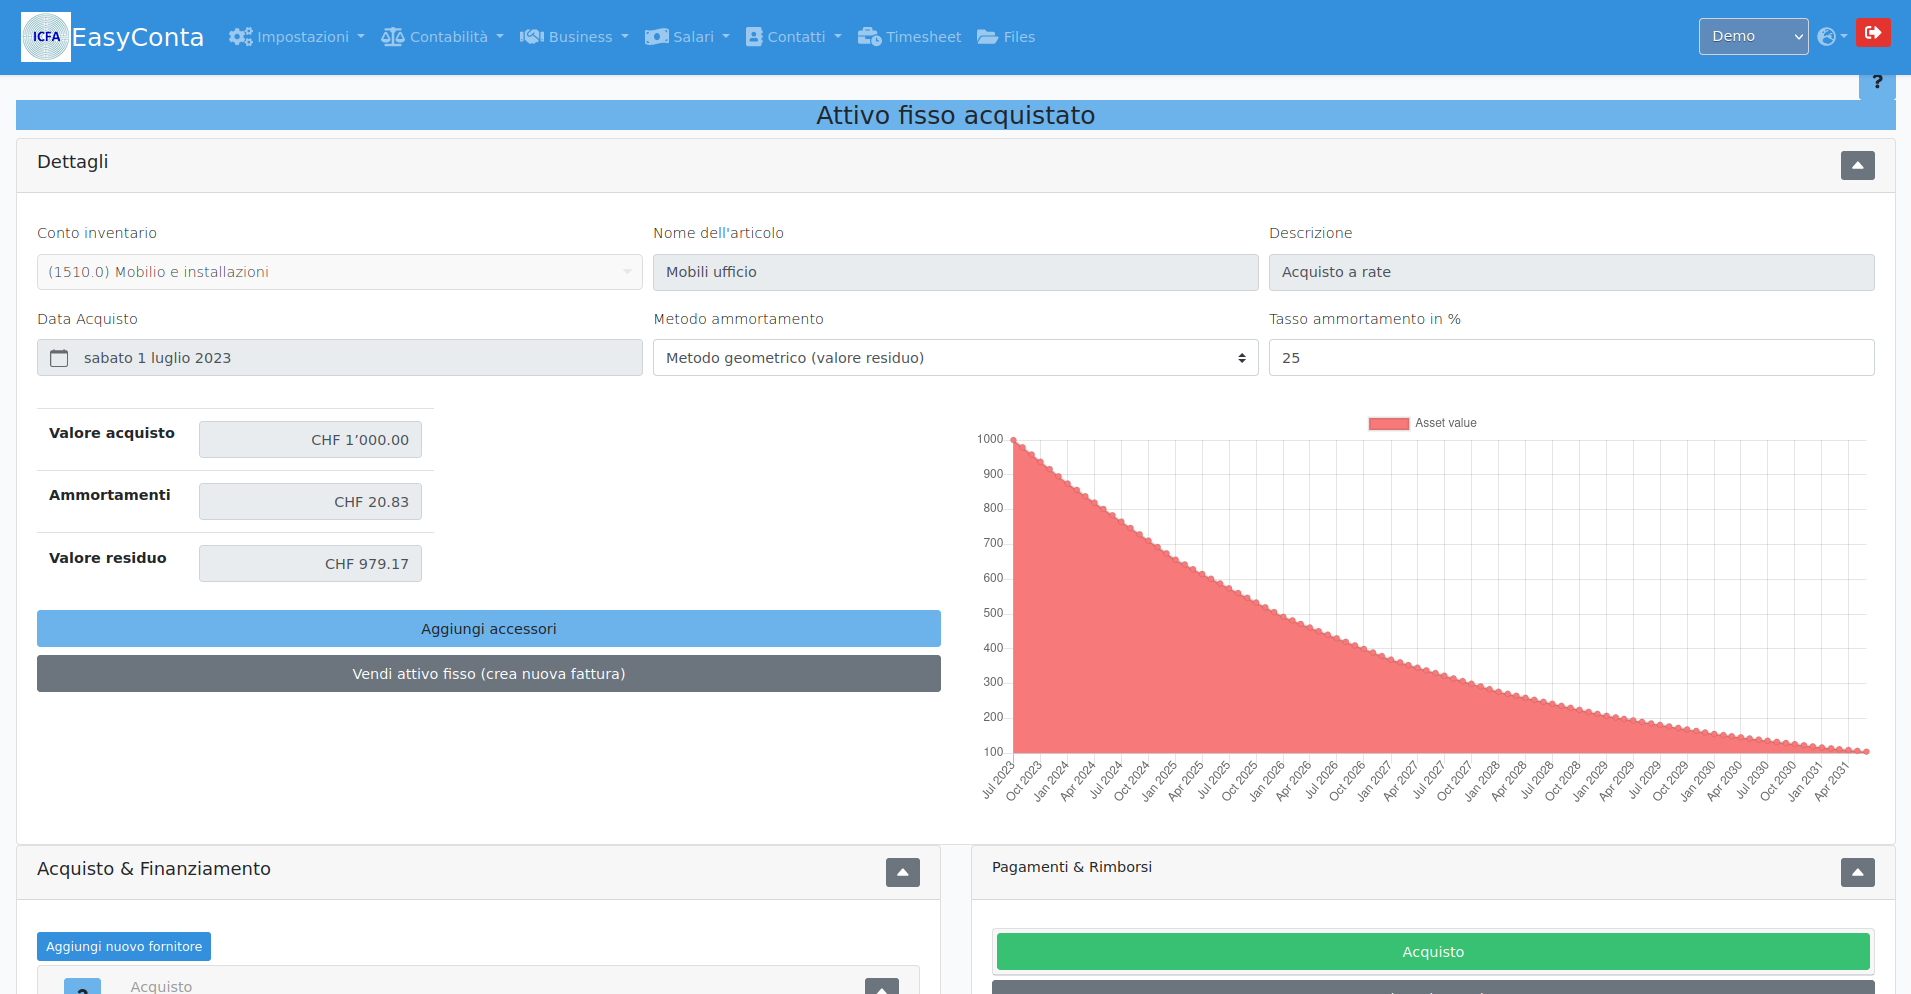This screenshot has width=1911, height=994.
Task: Open the Demo company dropdown
Action: [1753, 36]
